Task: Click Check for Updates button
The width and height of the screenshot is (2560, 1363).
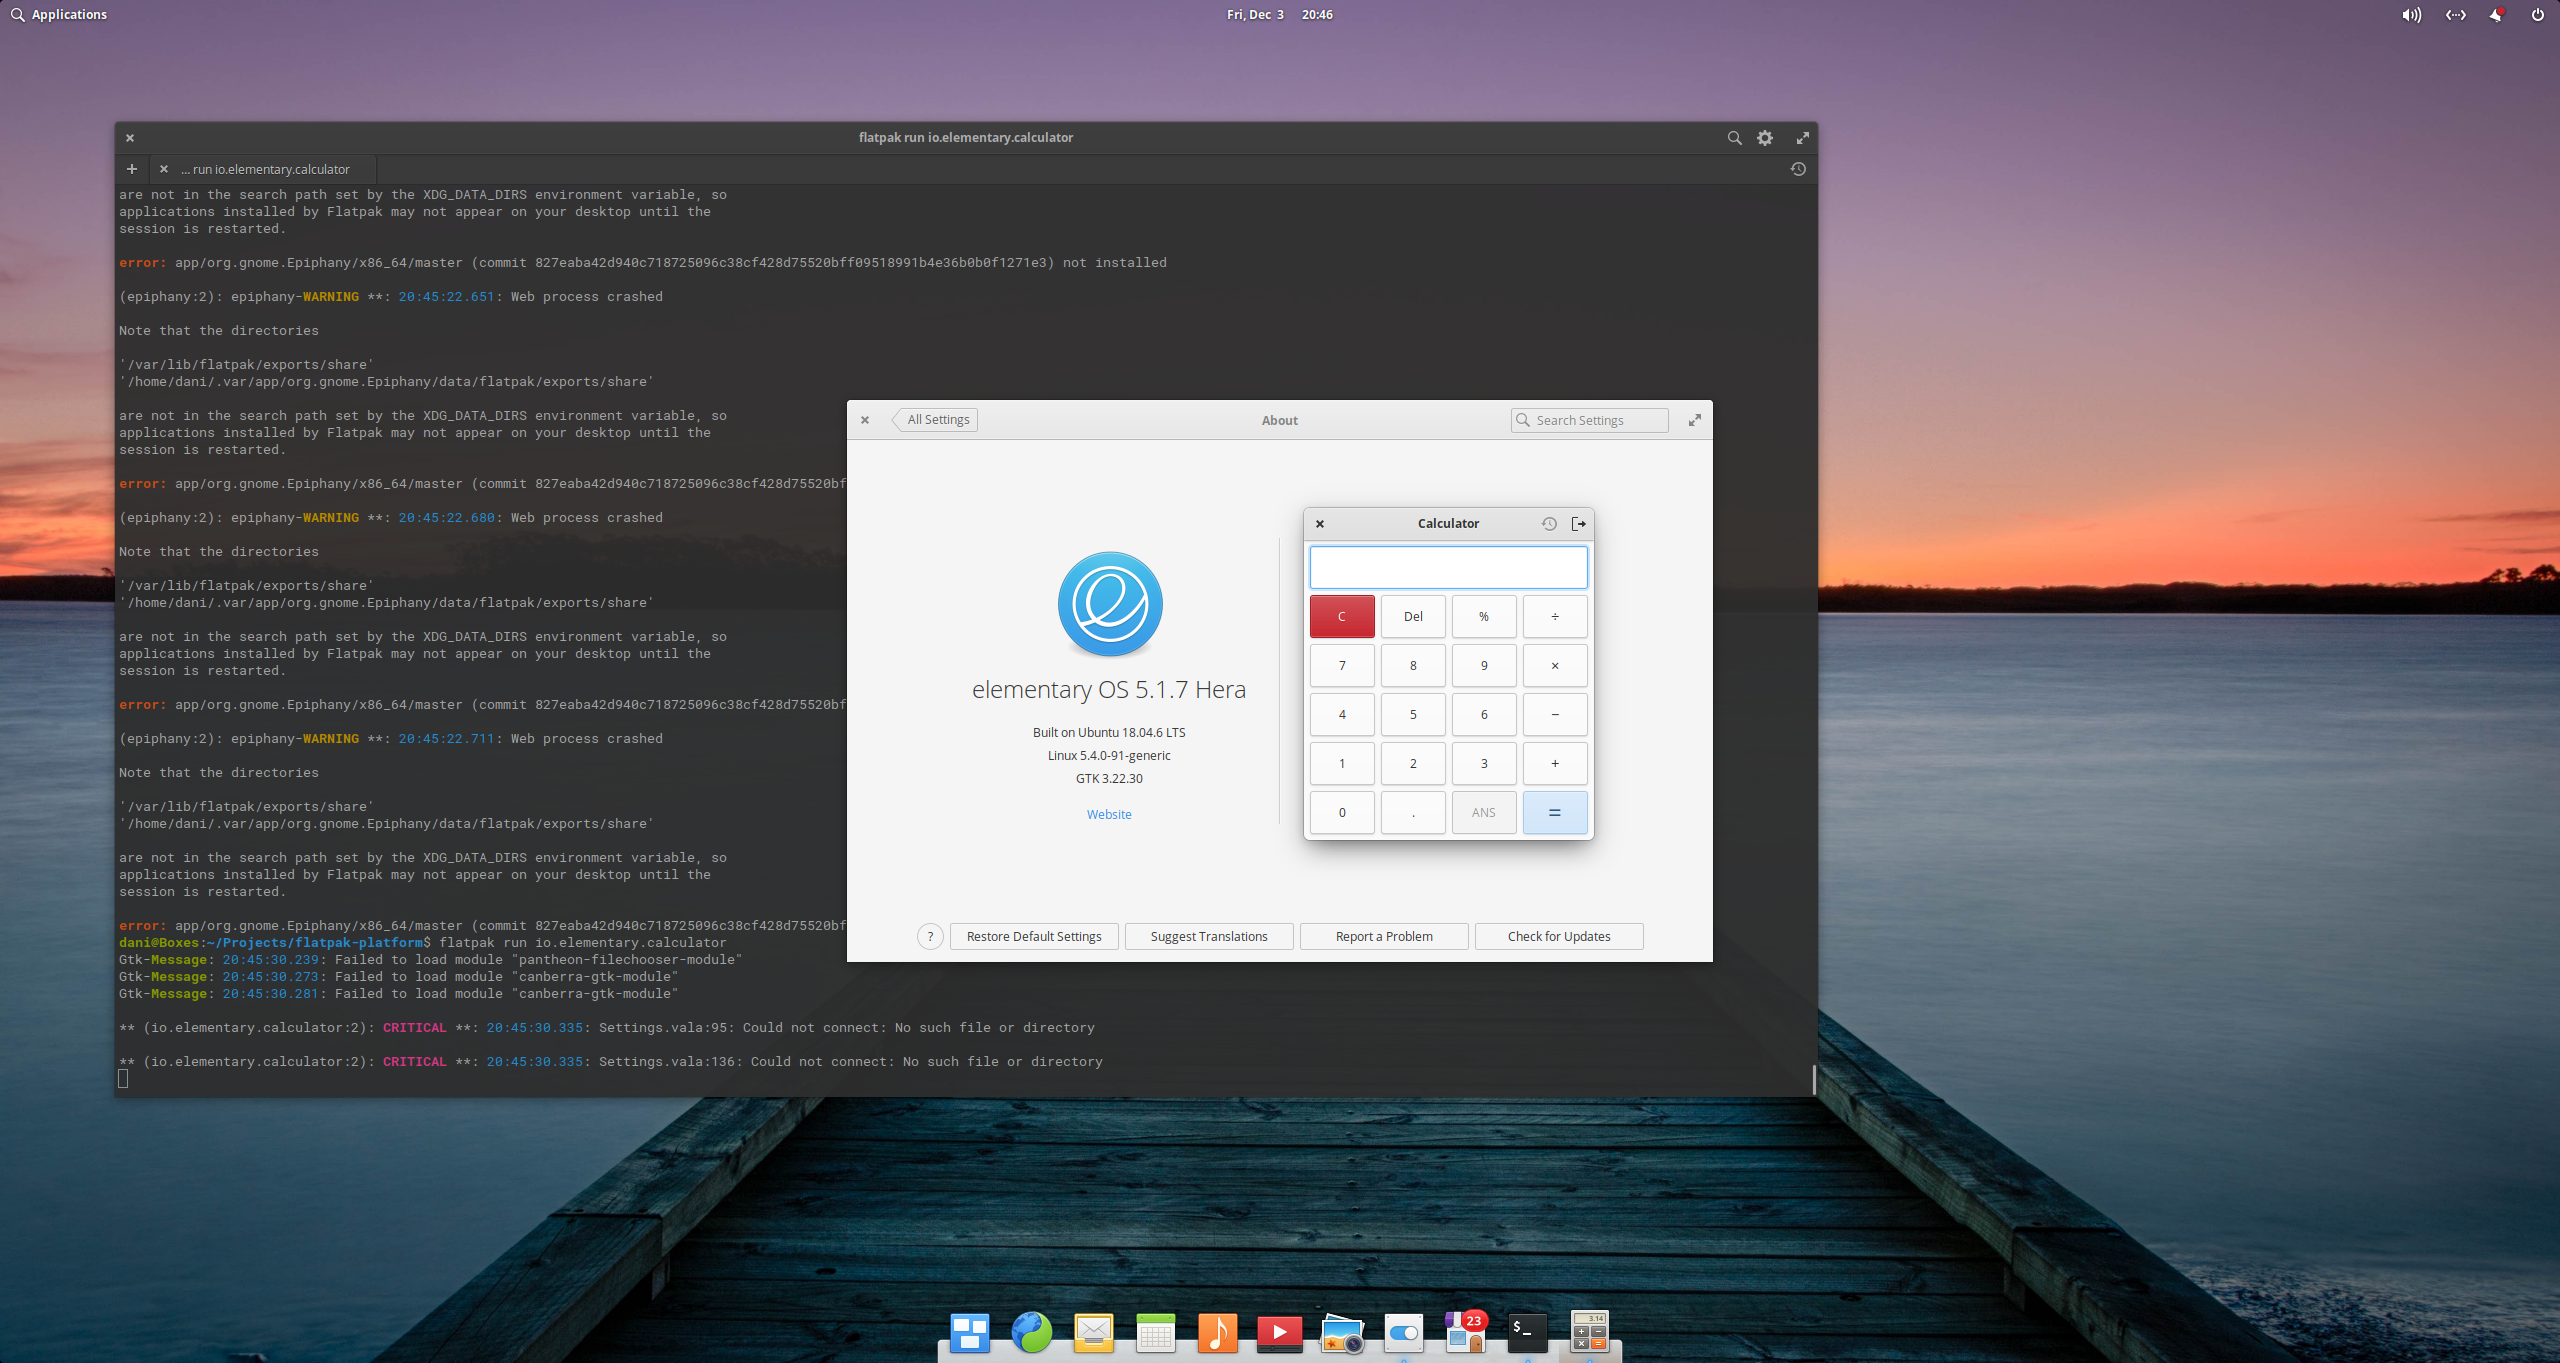Action: (x=1558, y=936)
